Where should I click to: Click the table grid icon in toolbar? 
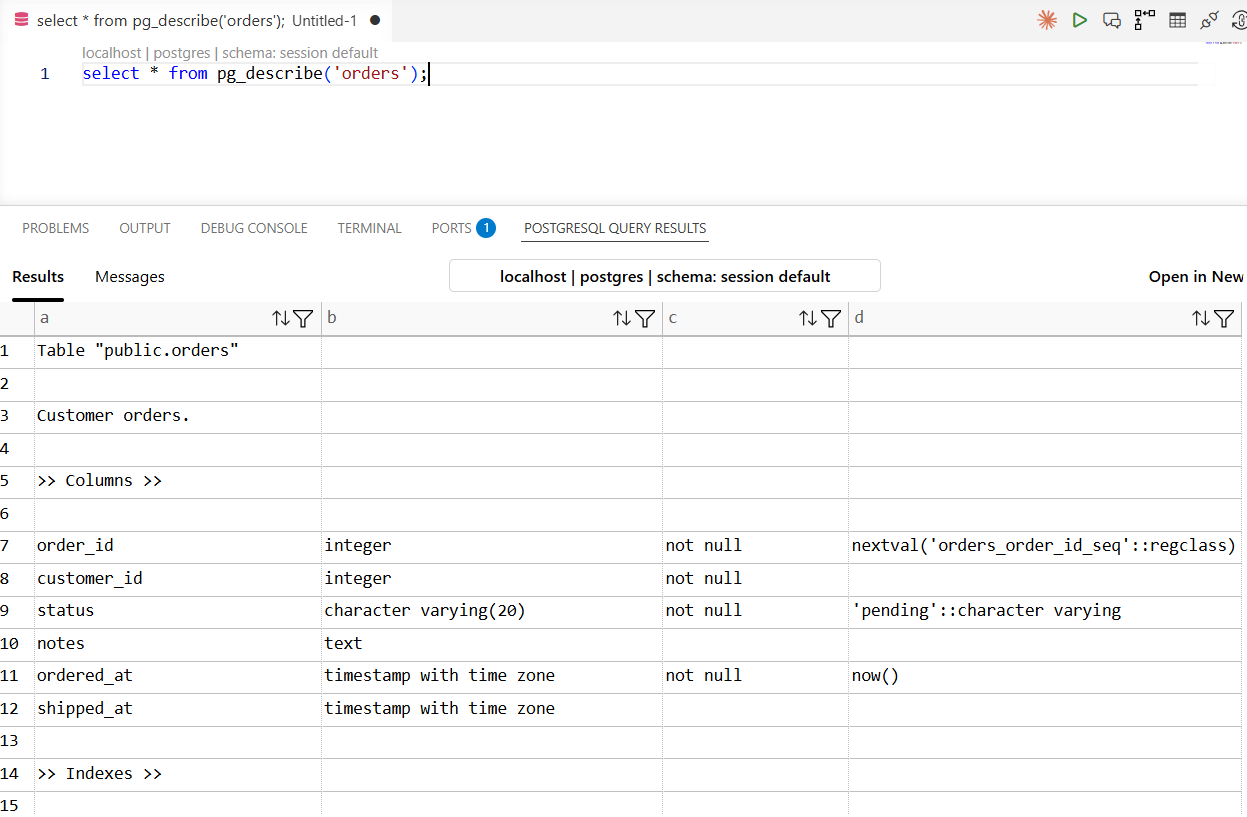click(x=1178, y=20)
